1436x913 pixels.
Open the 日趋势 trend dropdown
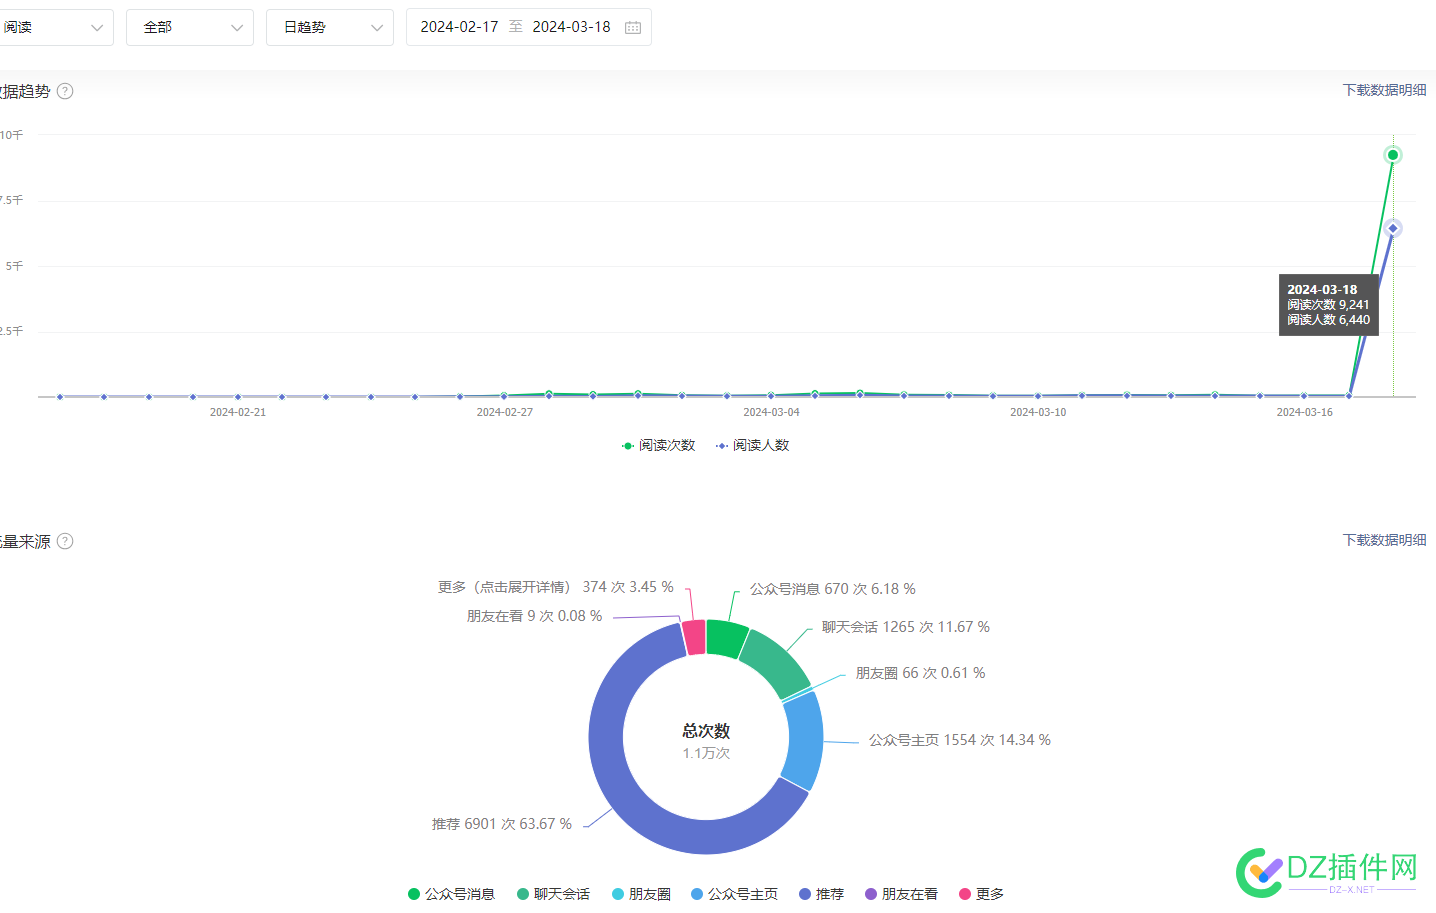coord(330,27)
